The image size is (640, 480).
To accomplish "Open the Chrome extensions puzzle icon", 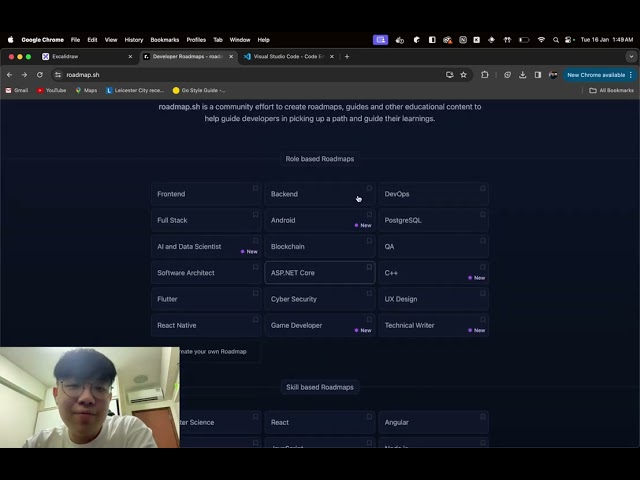I will 485,75.
